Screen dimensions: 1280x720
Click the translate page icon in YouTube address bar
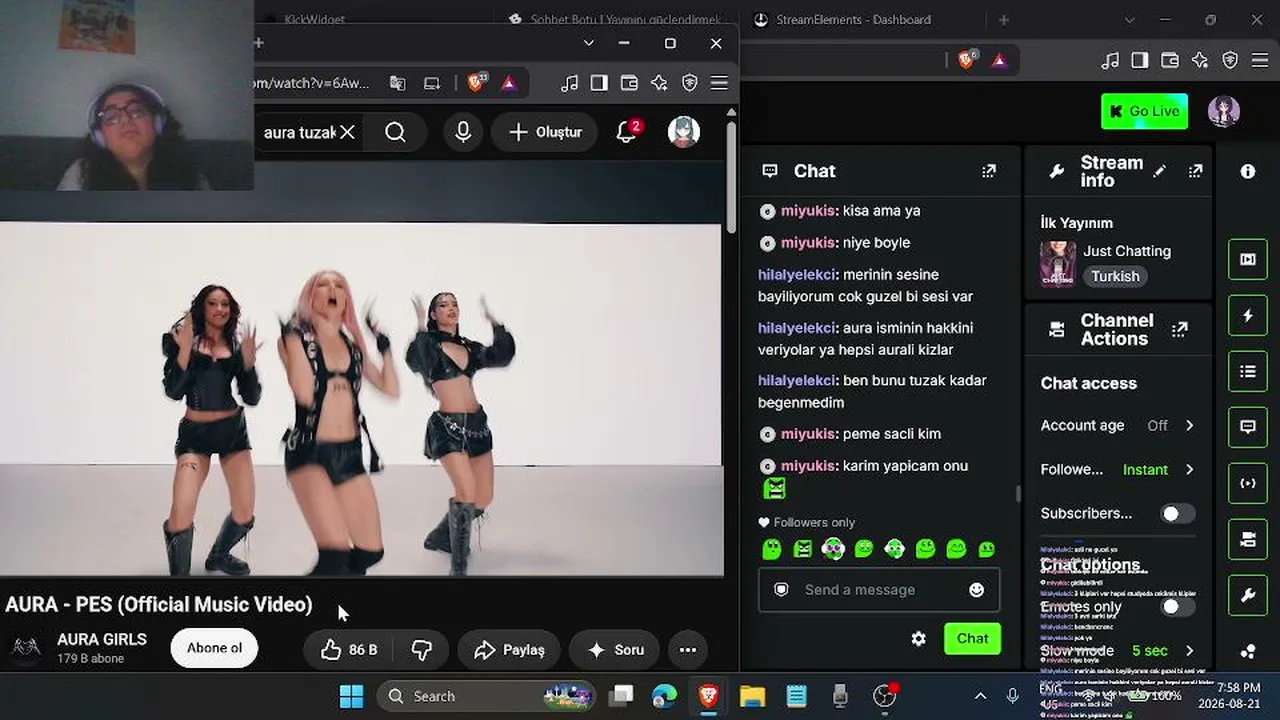[398, 83]
